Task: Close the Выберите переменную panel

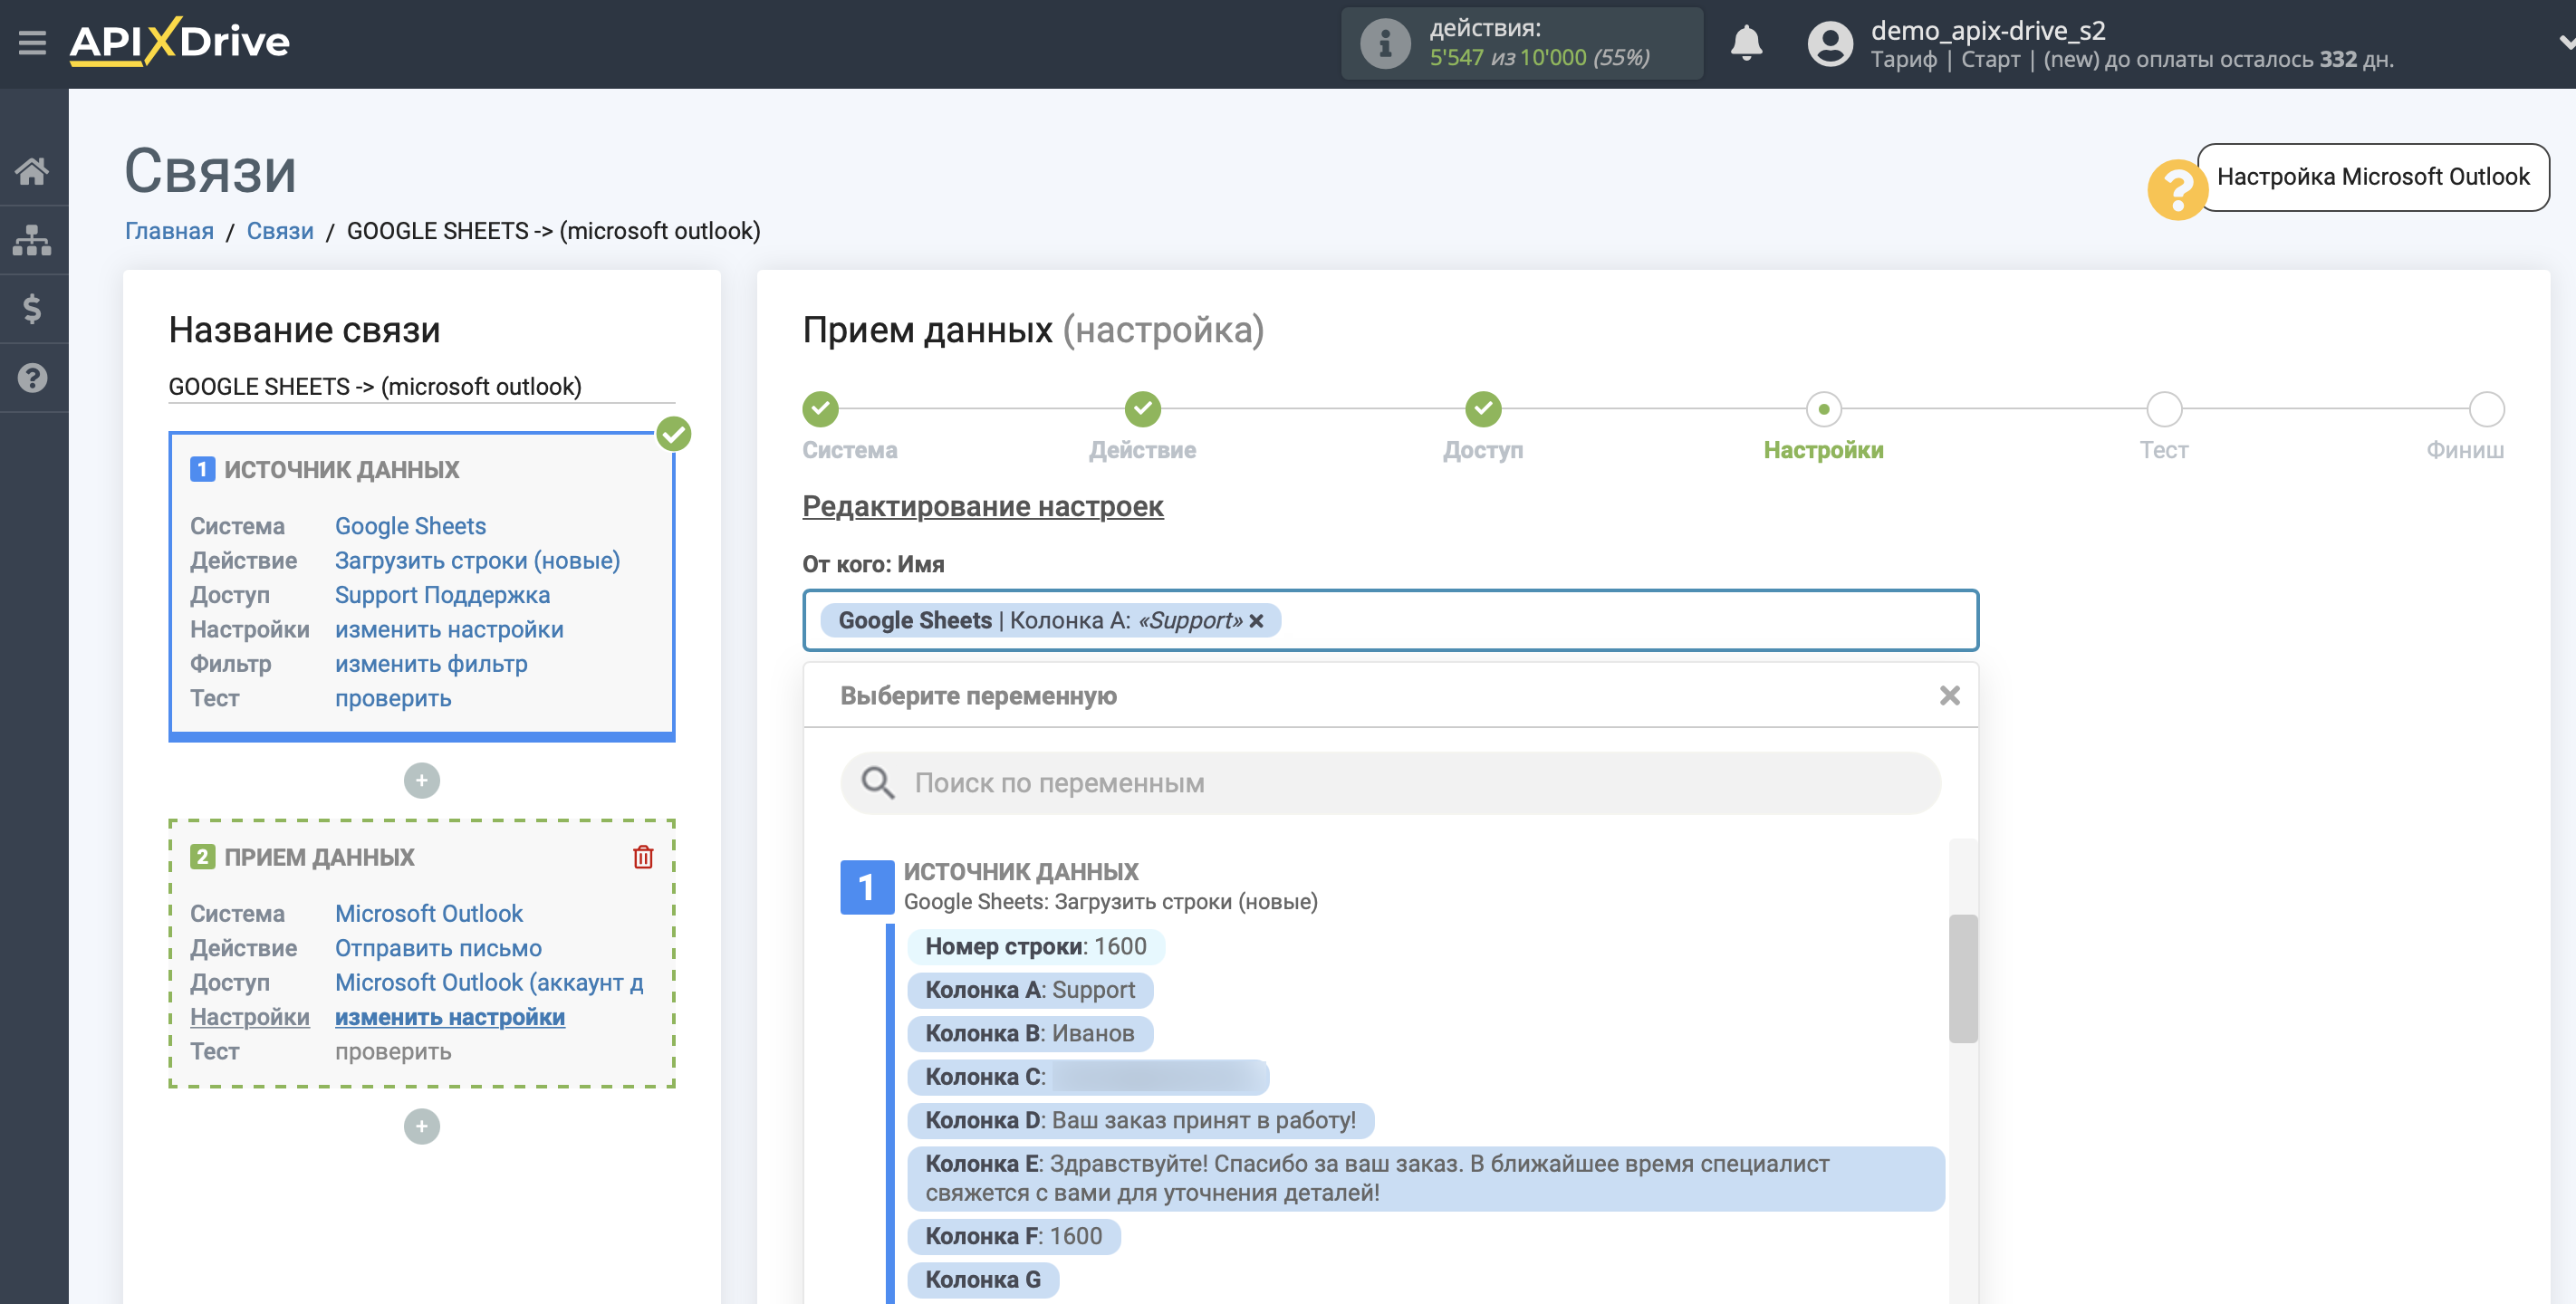Action: (x=1949, y=695)
